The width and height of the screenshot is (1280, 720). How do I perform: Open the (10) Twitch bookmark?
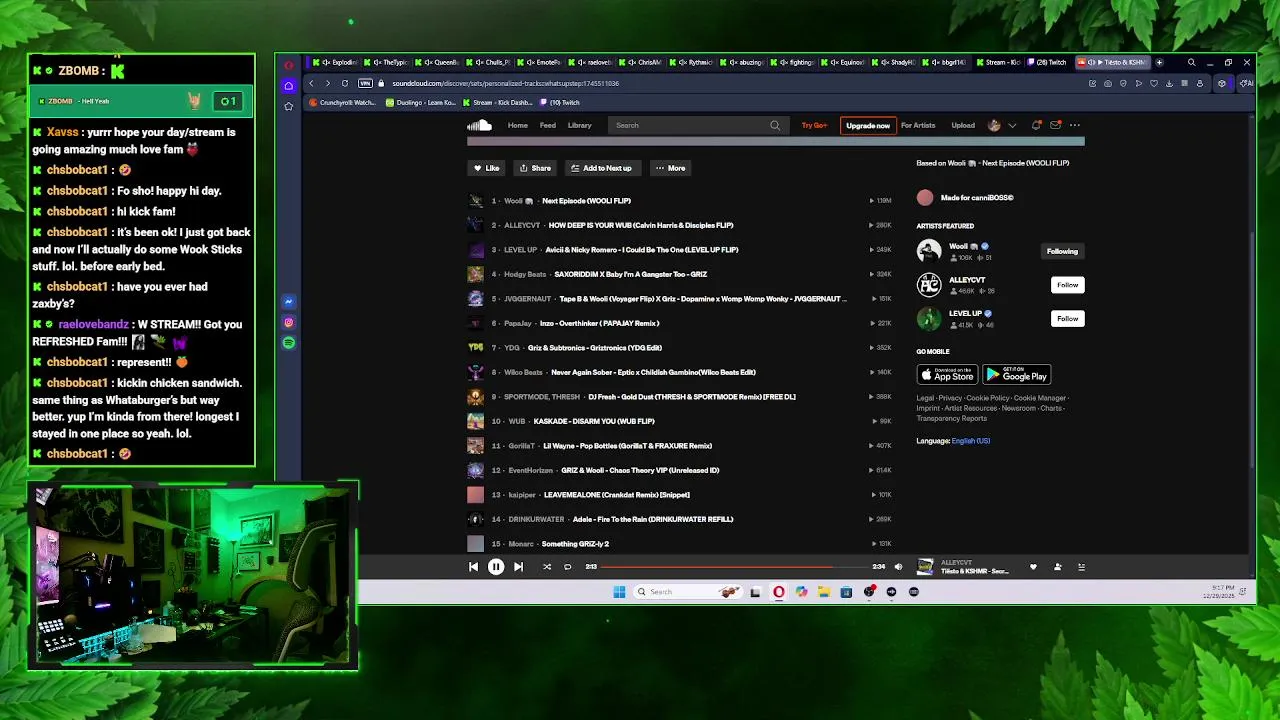(560, 102)
